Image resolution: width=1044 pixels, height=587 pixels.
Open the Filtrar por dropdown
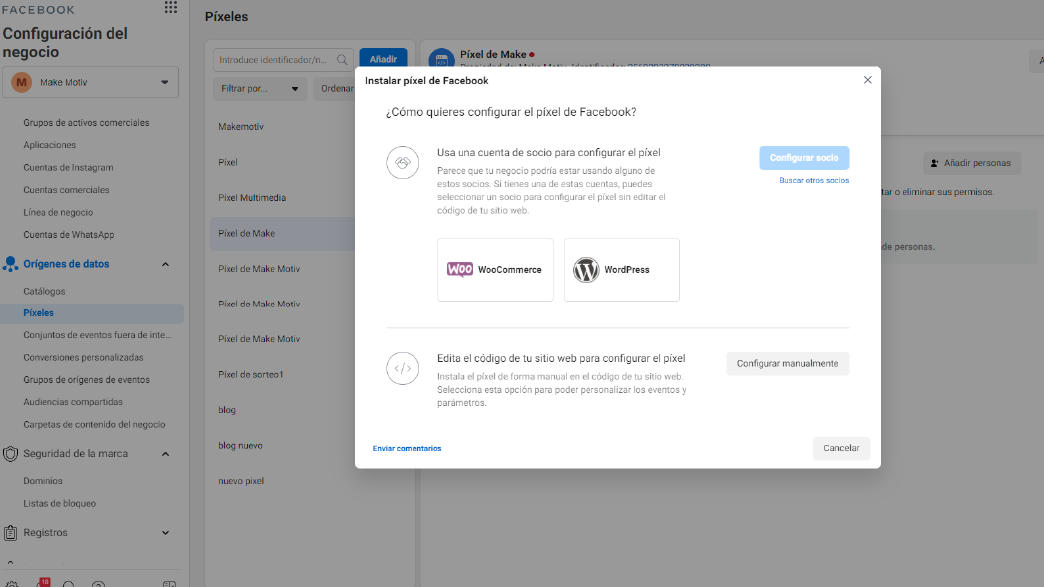(x=260, y=88)
